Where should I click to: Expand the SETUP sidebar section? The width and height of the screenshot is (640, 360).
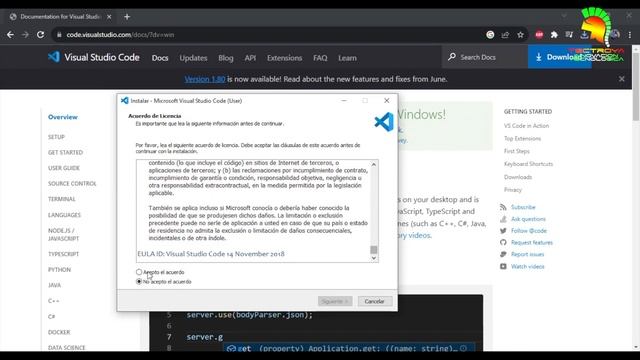[56, 137]
